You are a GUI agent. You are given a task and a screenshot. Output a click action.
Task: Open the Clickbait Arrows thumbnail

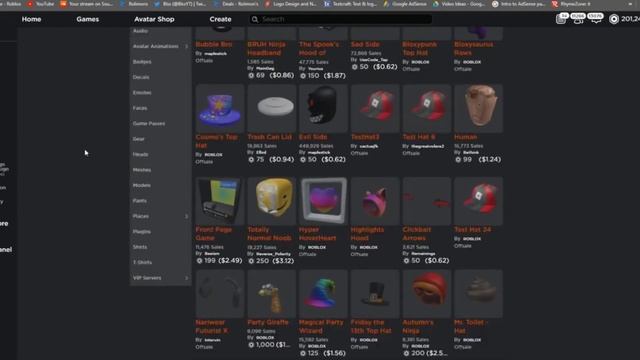tap(427, 201)
